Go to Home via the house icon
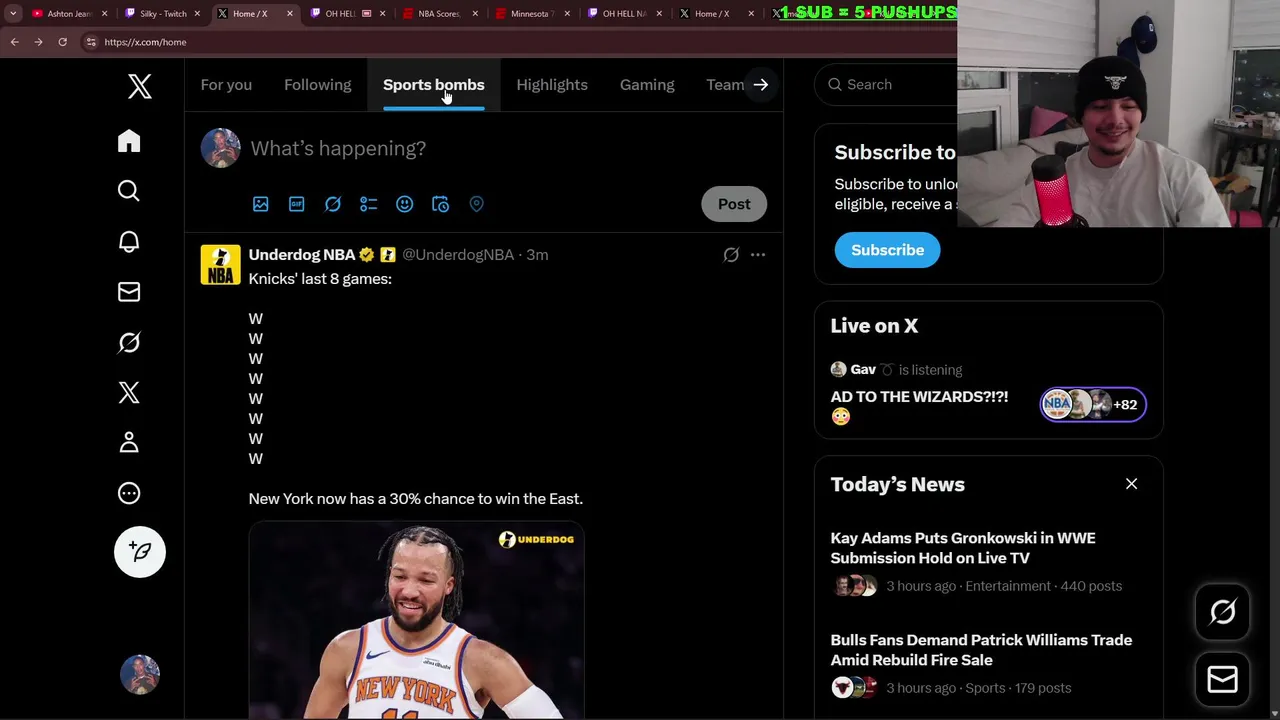The image size is (1280, 720). (129, 141)
